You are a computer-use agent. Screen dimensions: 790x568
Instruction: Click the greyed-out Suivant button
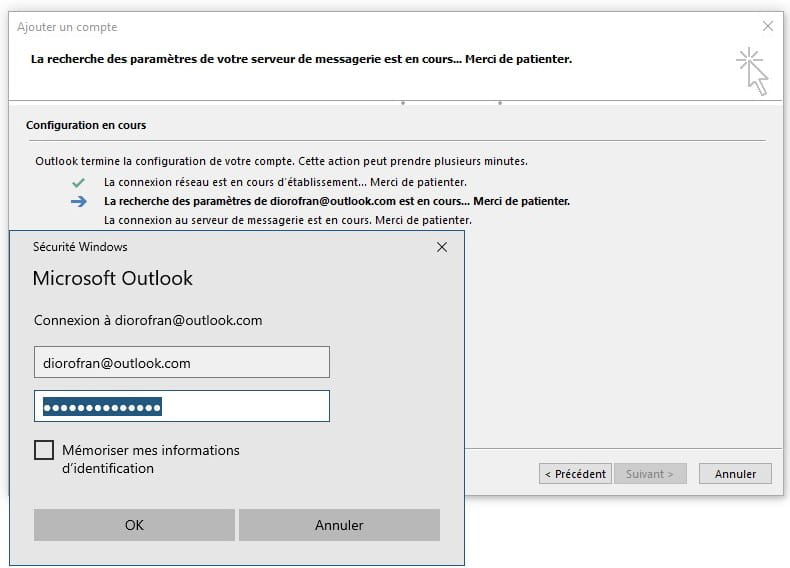650,474
